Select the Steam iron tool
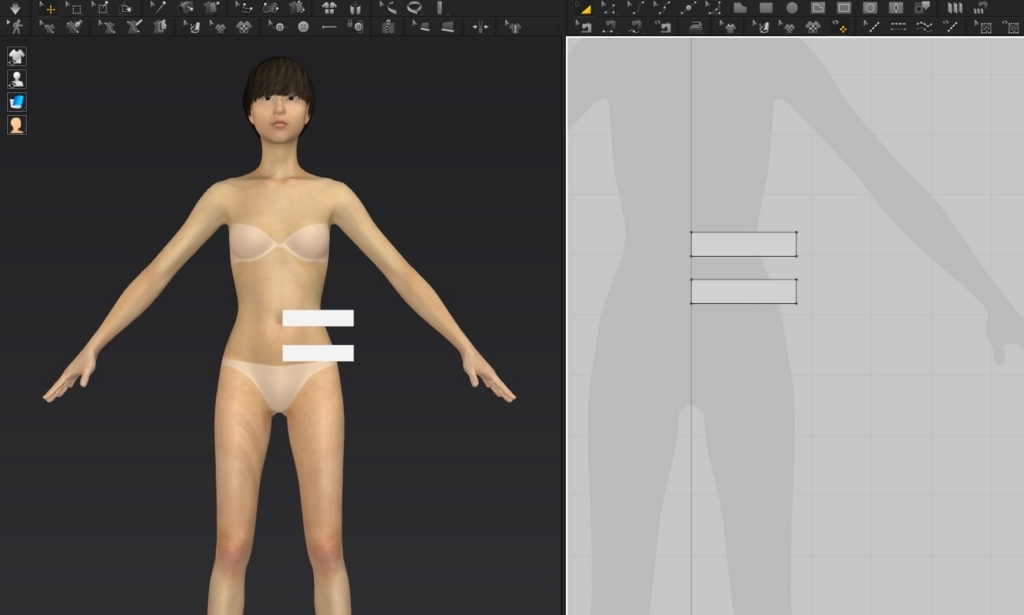This screenshot has width=1024, height=615. (x=695, y=27)
